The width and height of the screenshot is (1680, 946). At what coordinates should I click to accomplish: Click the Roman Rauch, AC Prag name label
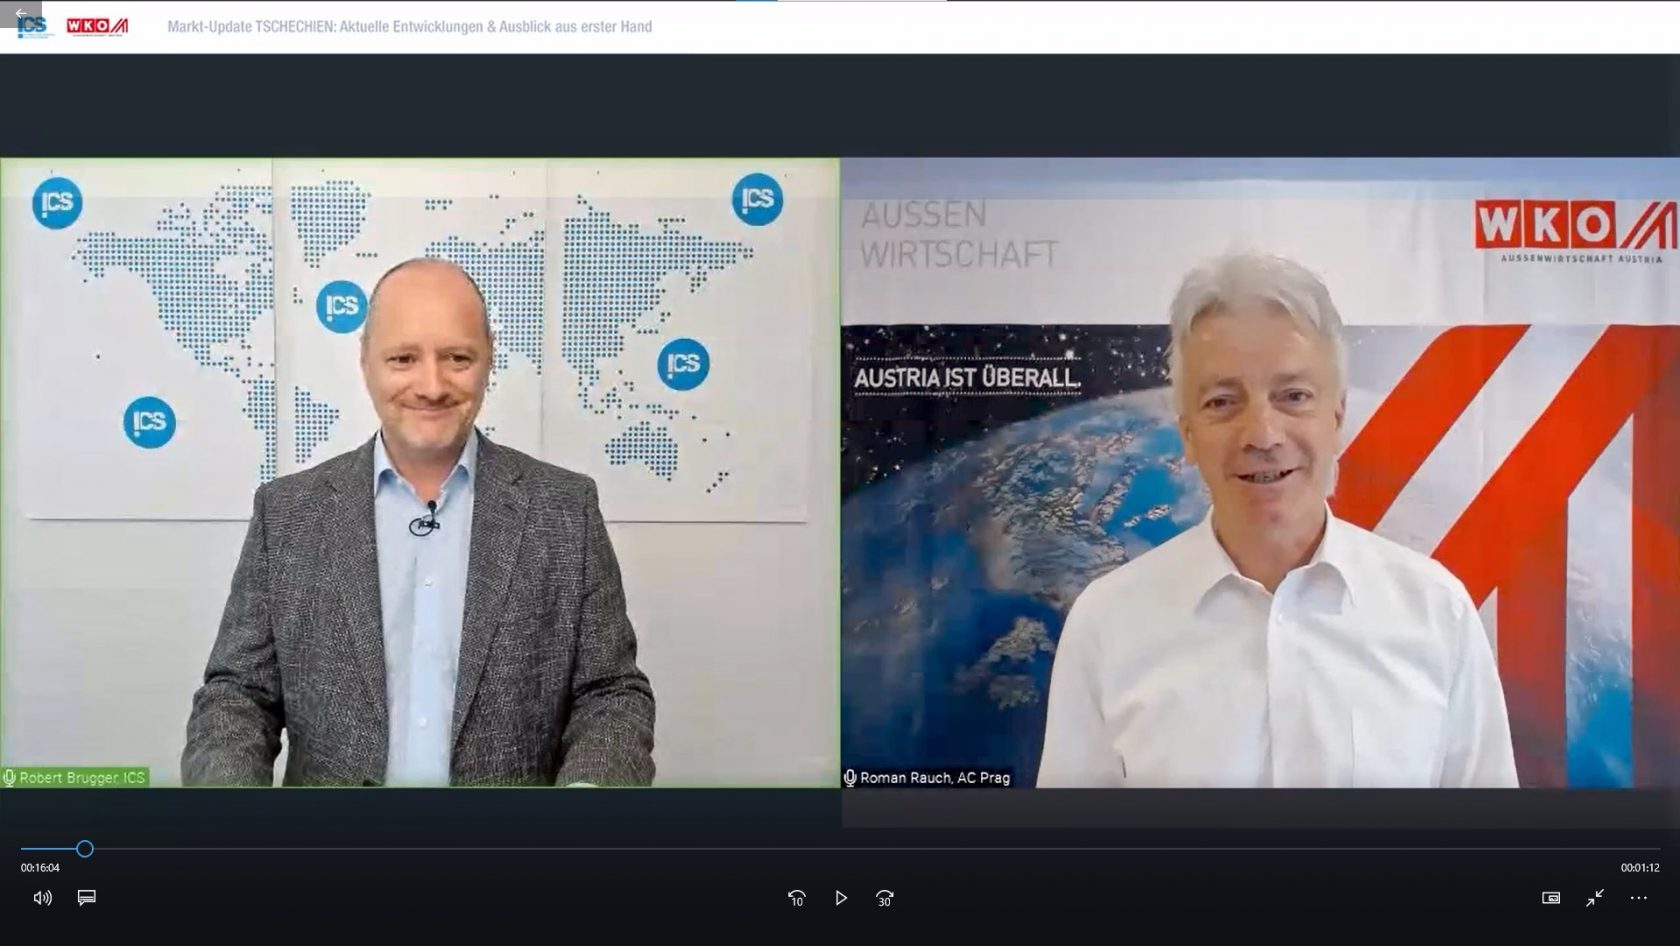[x=934, y=777]
